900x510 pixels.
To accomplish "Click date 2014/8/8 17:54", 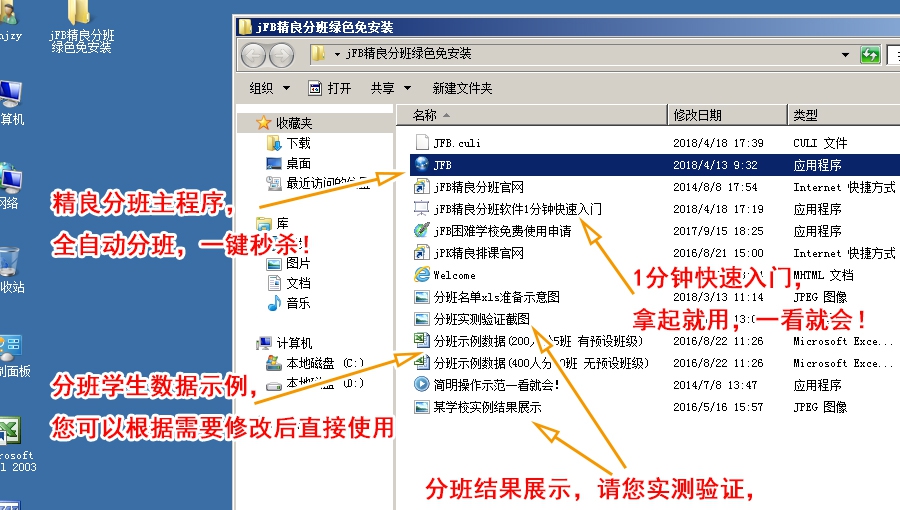I will (715, 187).
